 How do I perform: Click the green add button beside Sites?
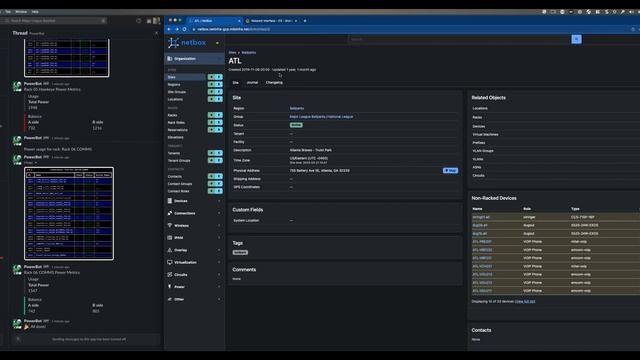211,77
